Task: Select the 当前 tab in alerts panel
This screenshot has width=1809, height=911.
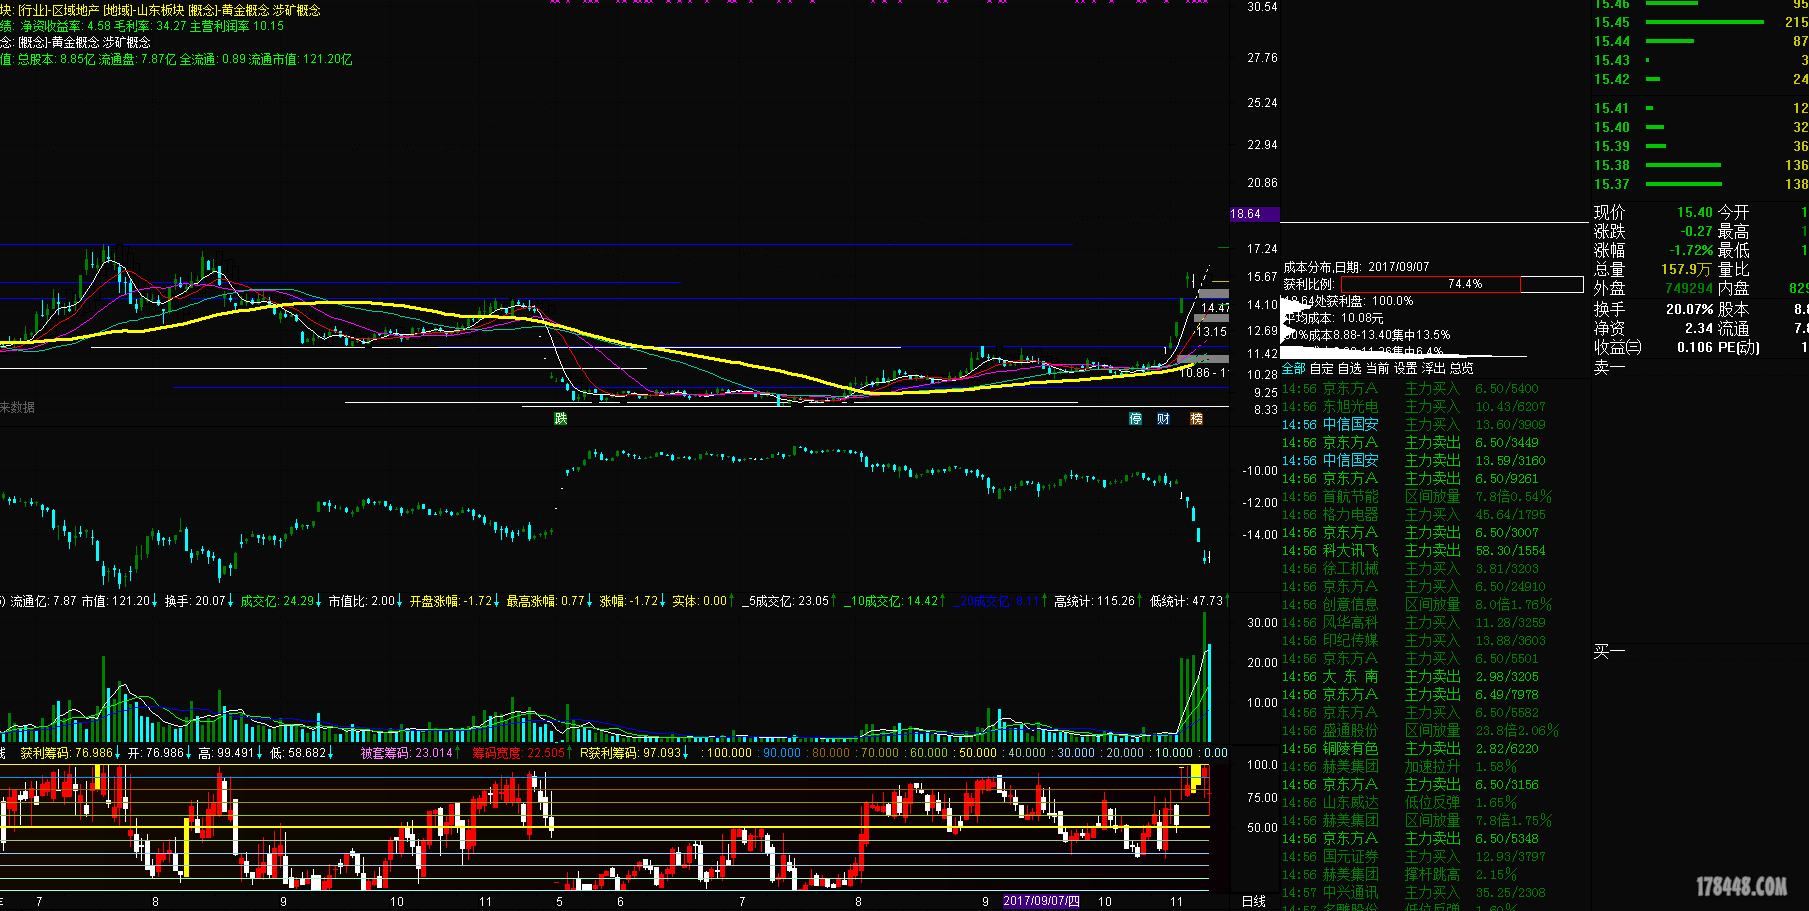Action: [x=1378, y=369]
